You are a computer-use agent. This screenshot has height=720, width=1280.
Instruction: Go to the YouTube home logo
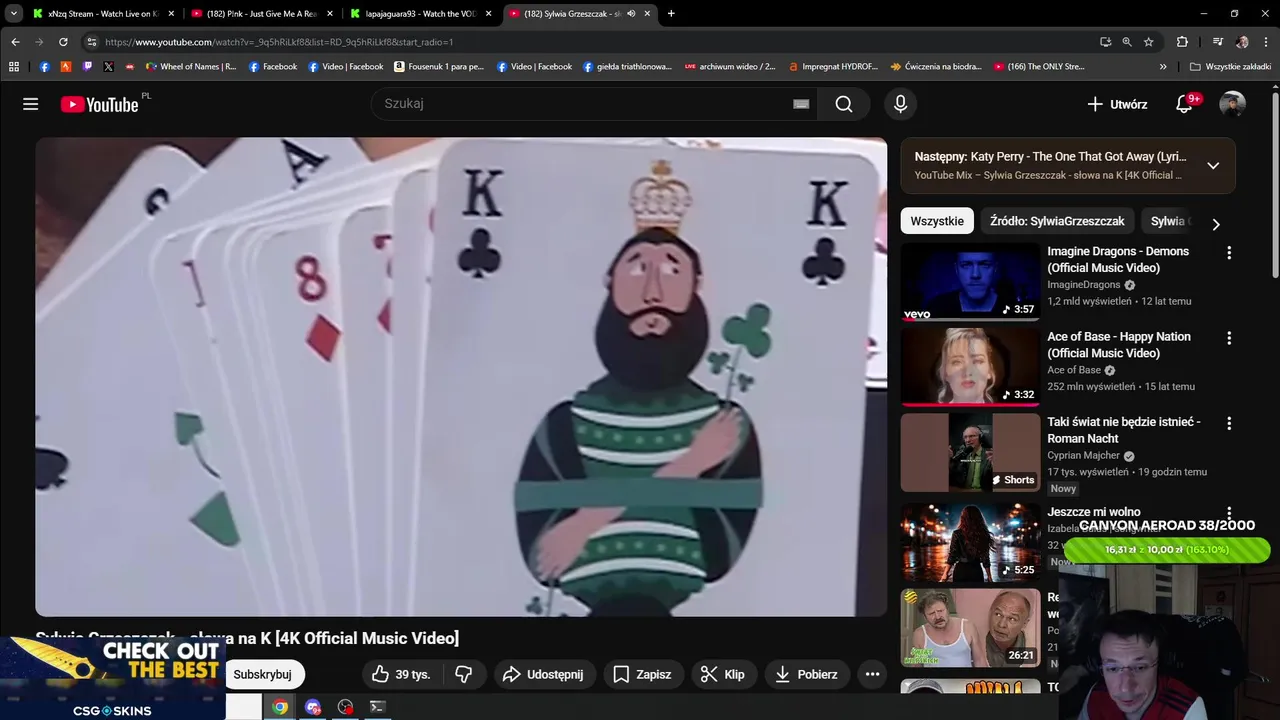click(x=99, y=104)
